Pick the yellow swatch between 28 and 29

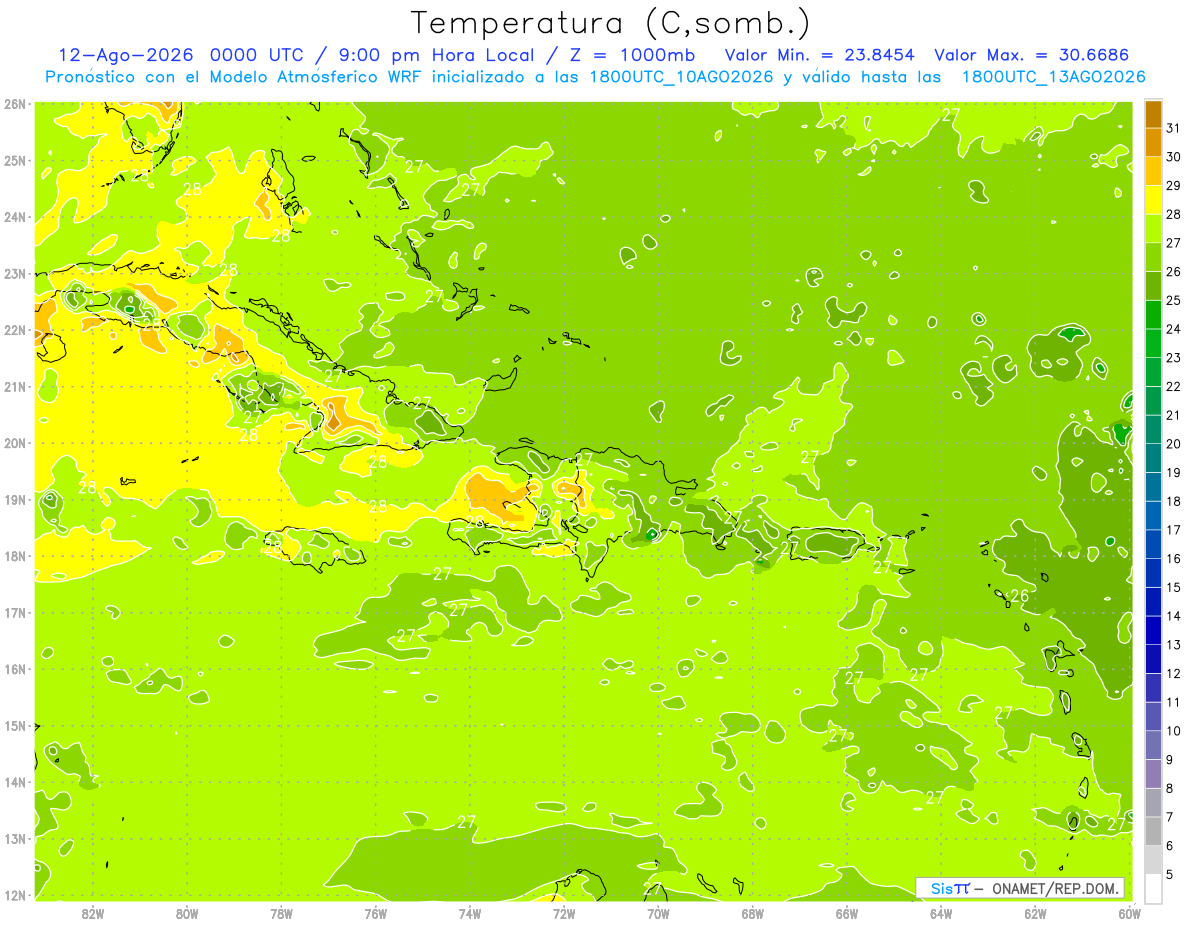1152,199
